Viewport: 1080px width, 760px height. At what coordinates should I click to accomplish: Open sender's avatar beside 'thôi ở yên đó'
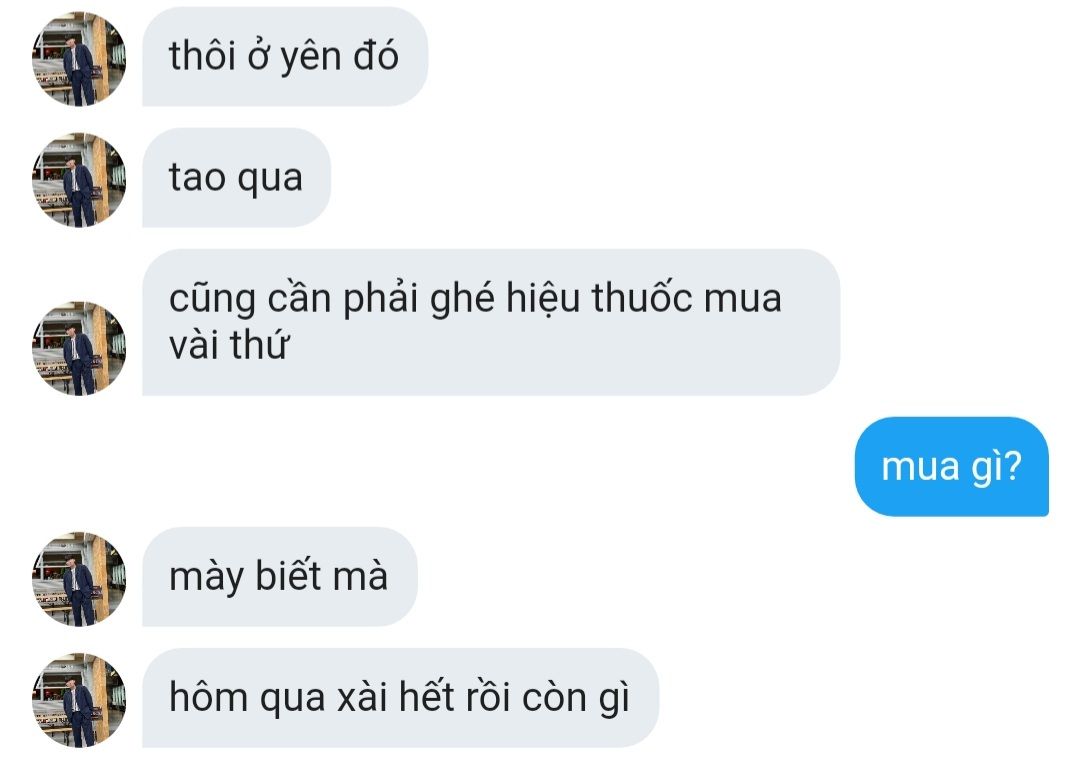tap(79, 59)
